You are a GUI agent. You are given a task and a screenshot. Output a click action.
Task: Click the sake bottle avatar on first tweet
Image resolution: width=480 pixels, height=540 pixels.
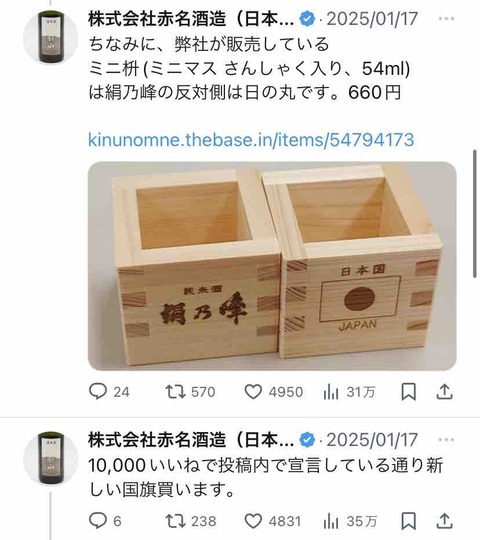tap(51, 37)
